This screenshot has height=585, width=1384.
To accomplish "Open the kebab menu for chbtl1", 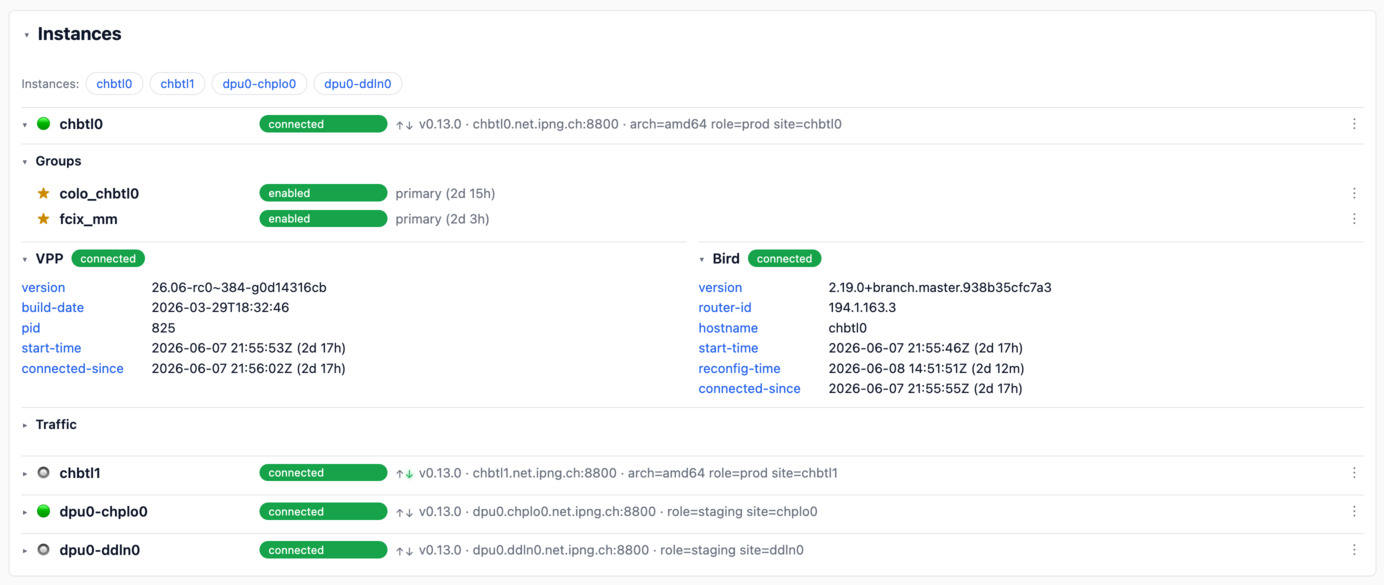I will 1354,473.
